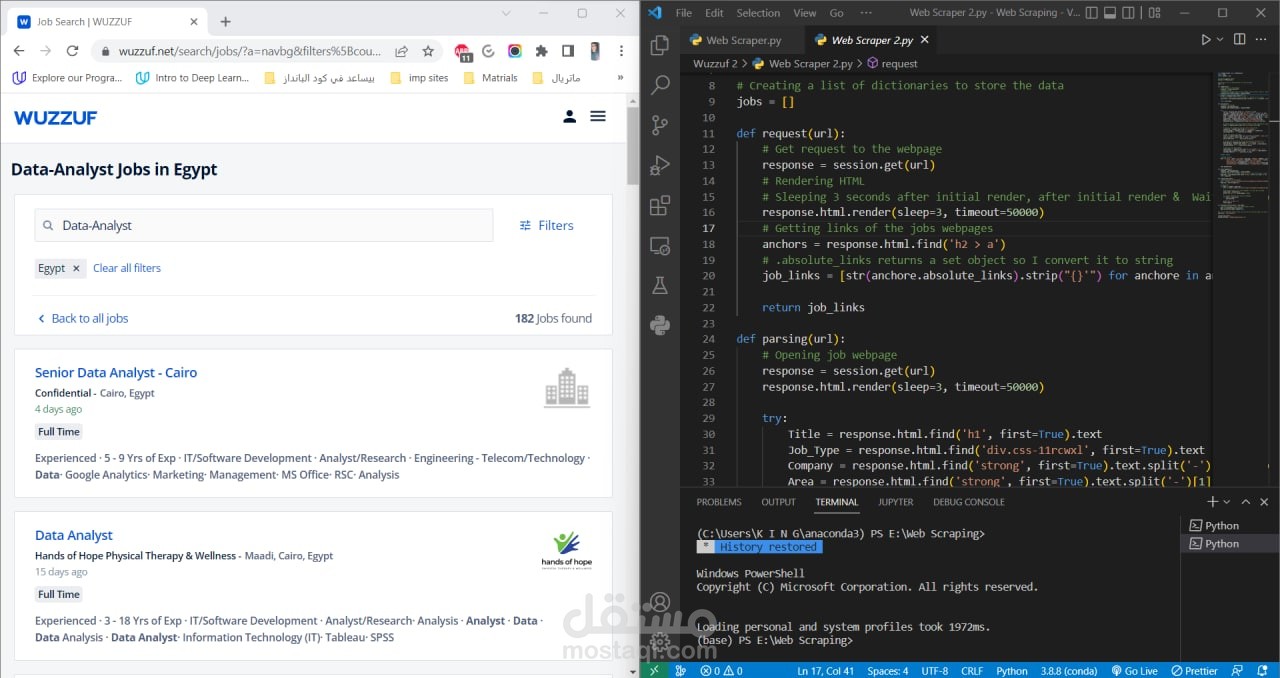Switch to Web Scraper.py editor tab

[743, 40]
